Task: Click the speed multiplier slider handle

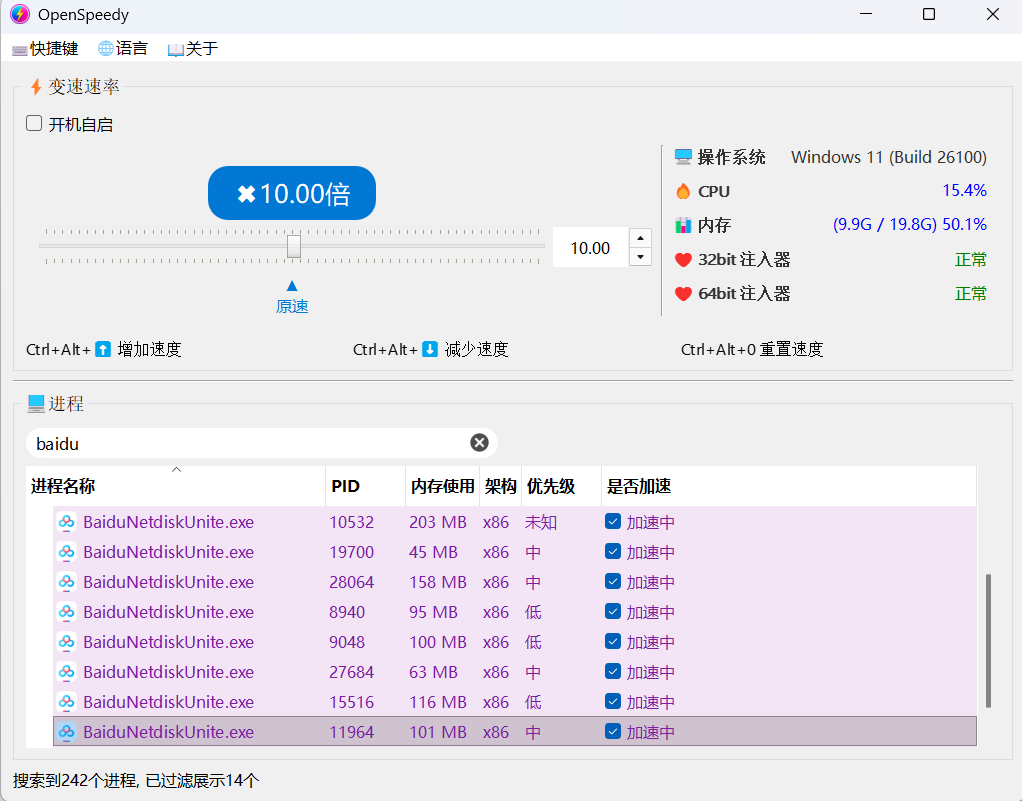Action: point(293,246)
